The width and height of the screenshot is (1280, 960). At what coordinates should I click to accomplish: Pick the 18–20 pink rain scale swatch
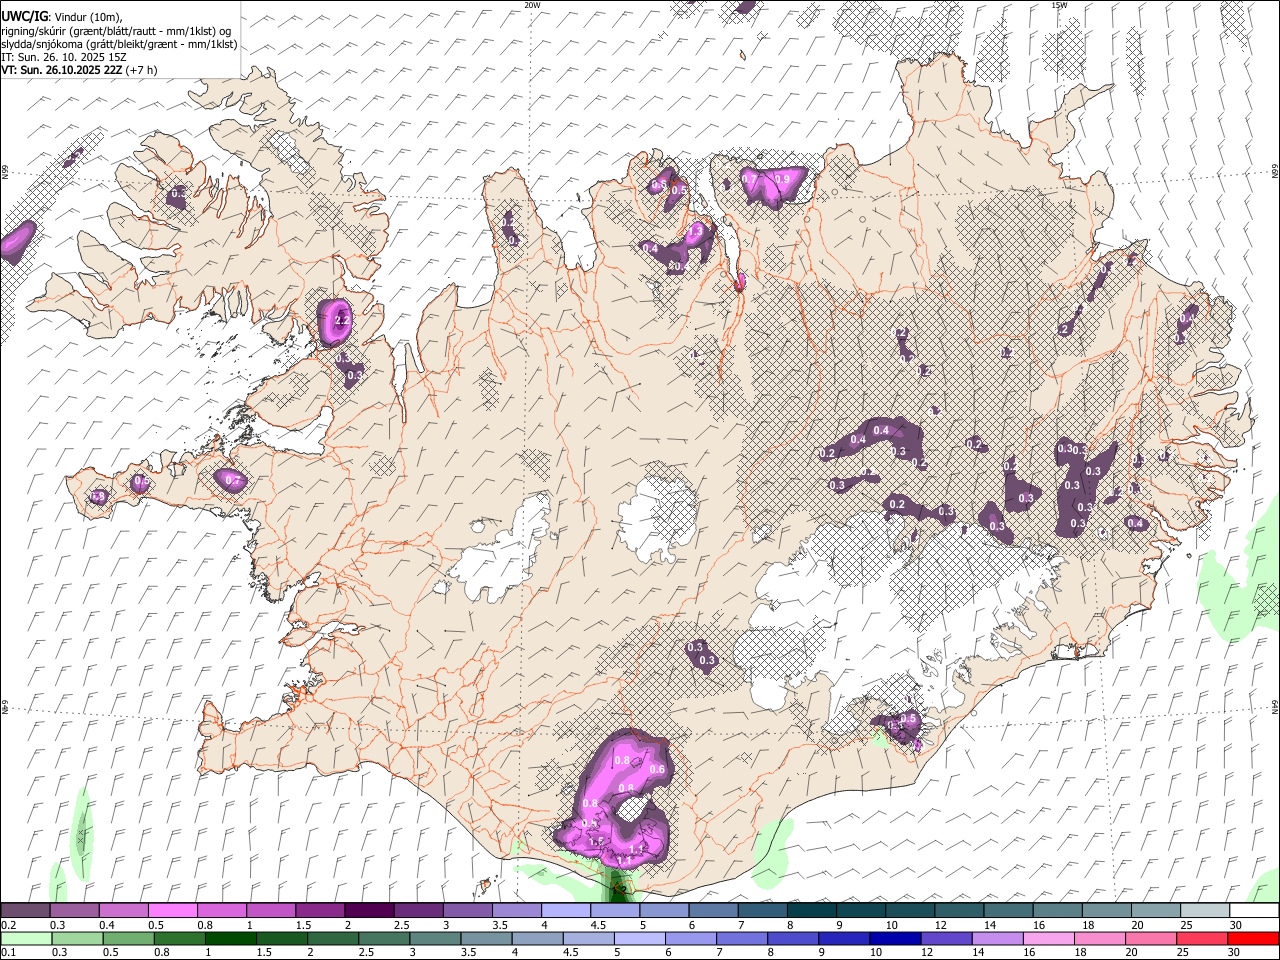tap(1101, 938)
